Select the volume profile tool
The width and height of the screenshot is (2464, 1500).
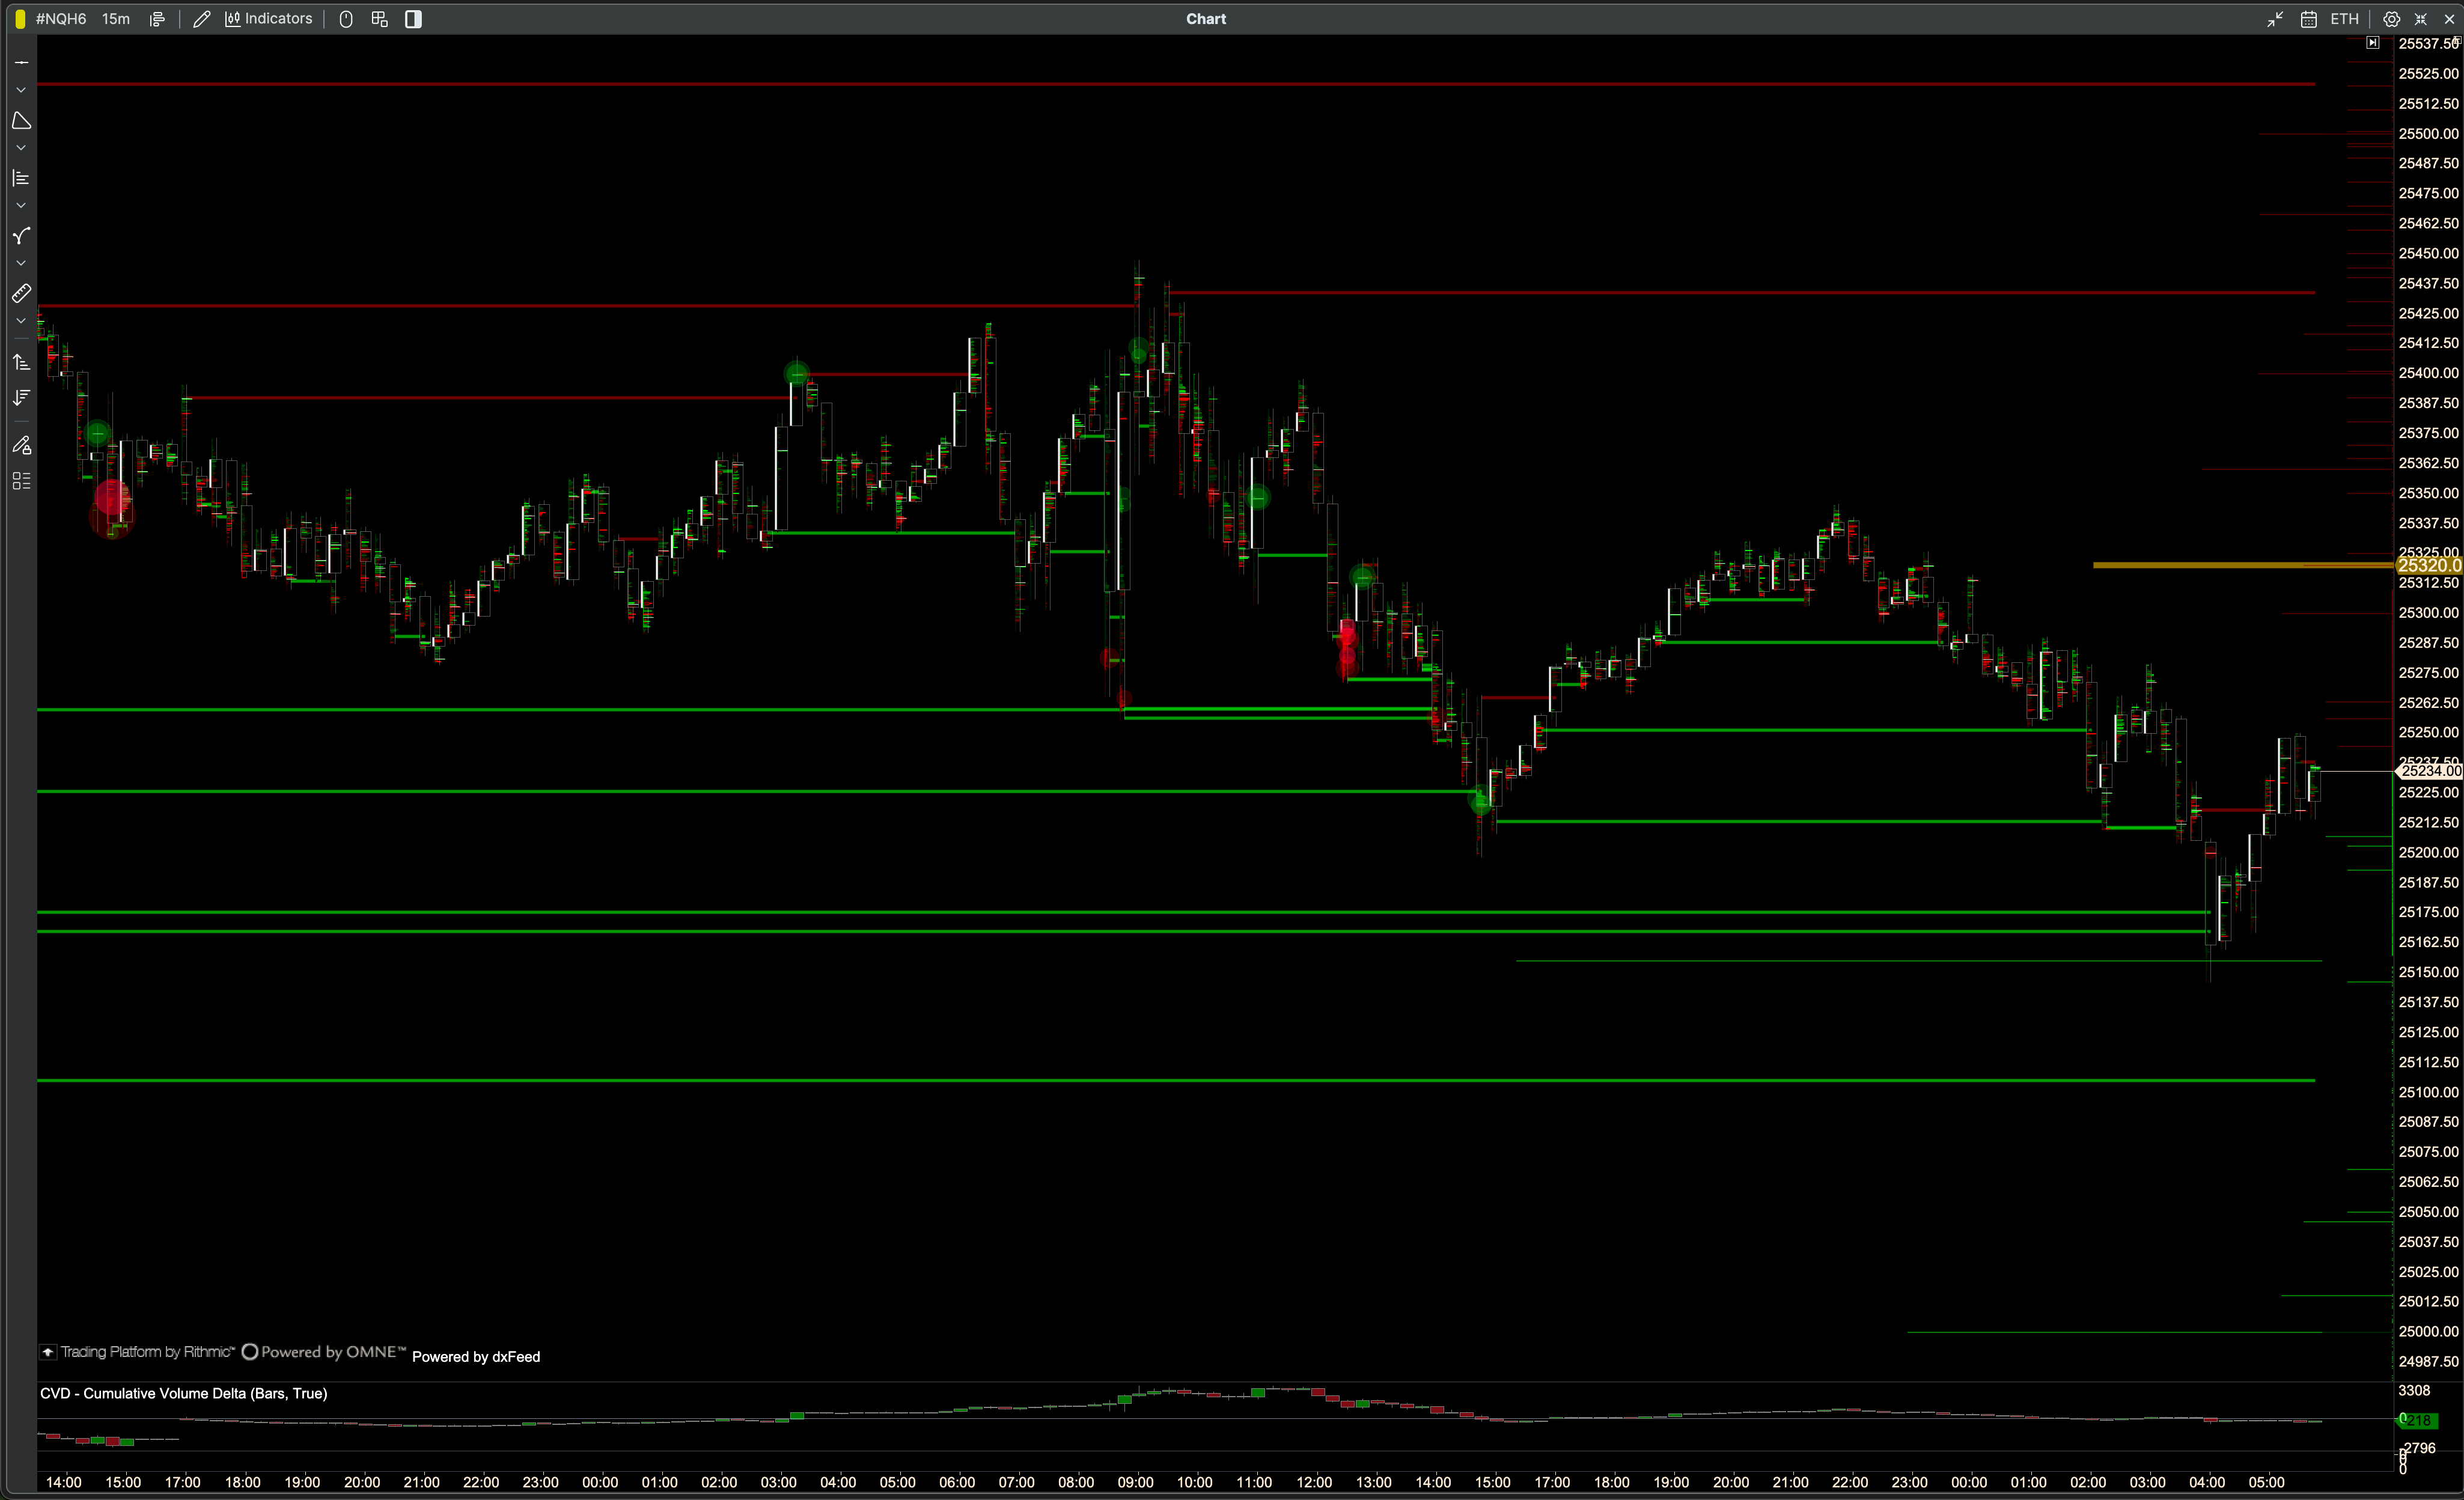click(21, 178)
